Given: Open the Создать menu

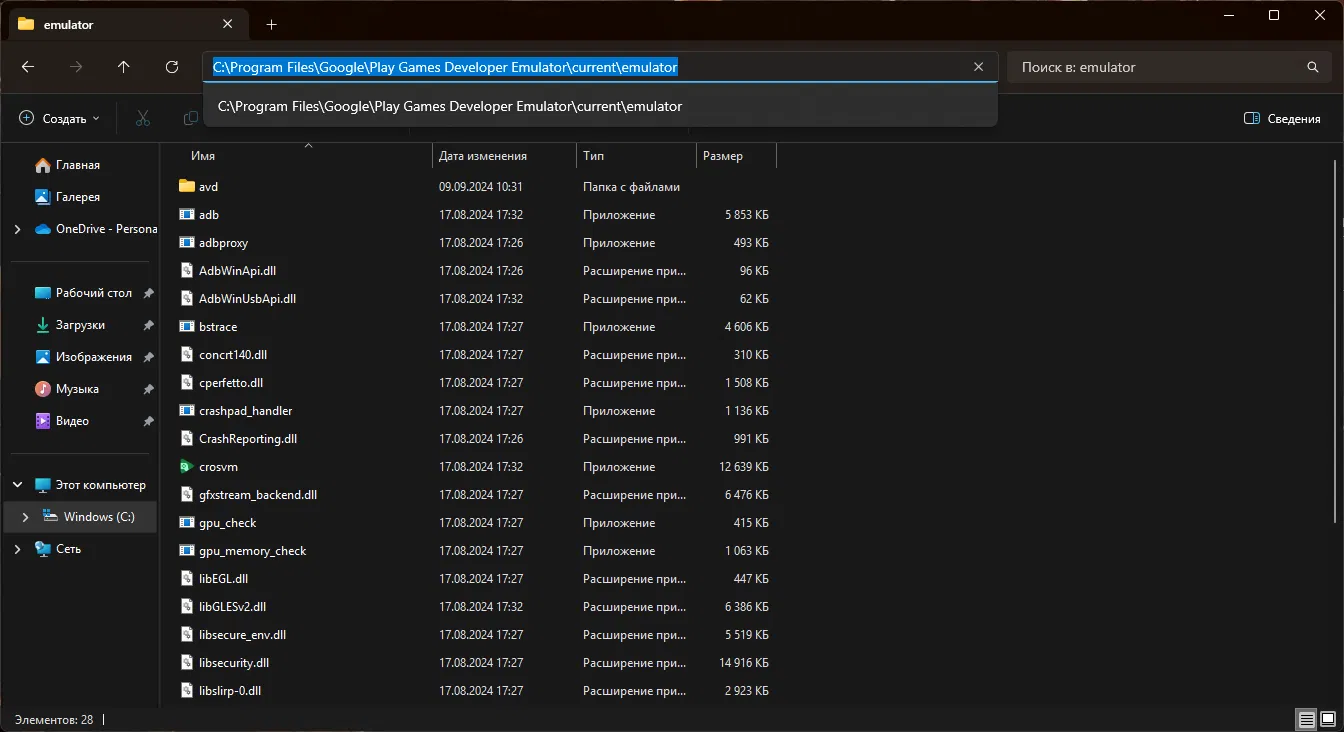Looking at the screenshot, I should [60, 118].
